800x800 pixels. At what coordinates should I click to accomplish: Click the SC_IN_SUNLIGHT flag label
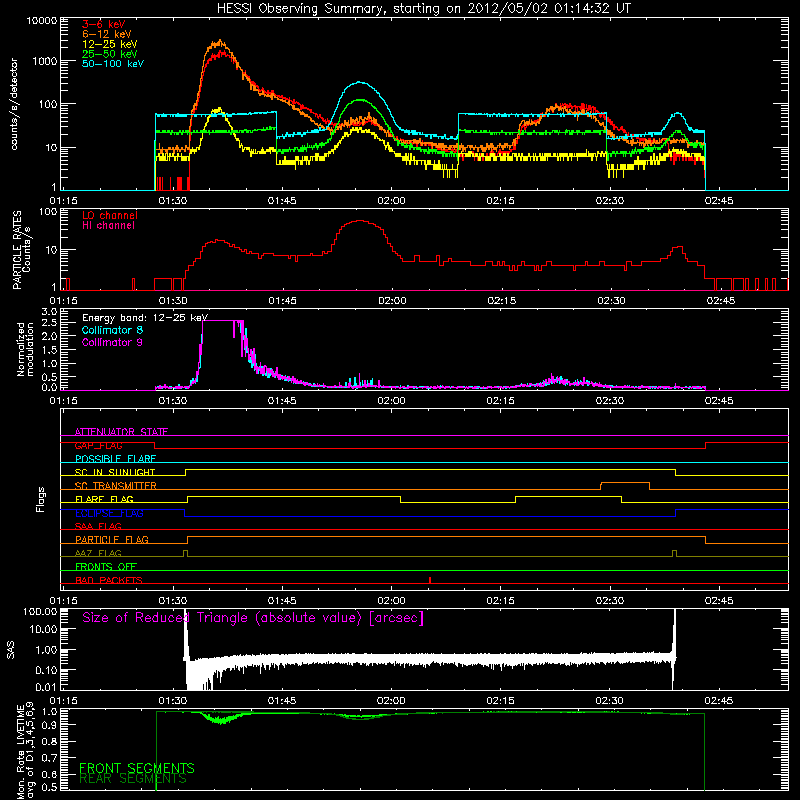pyautogui.click(x=115, y=472)
